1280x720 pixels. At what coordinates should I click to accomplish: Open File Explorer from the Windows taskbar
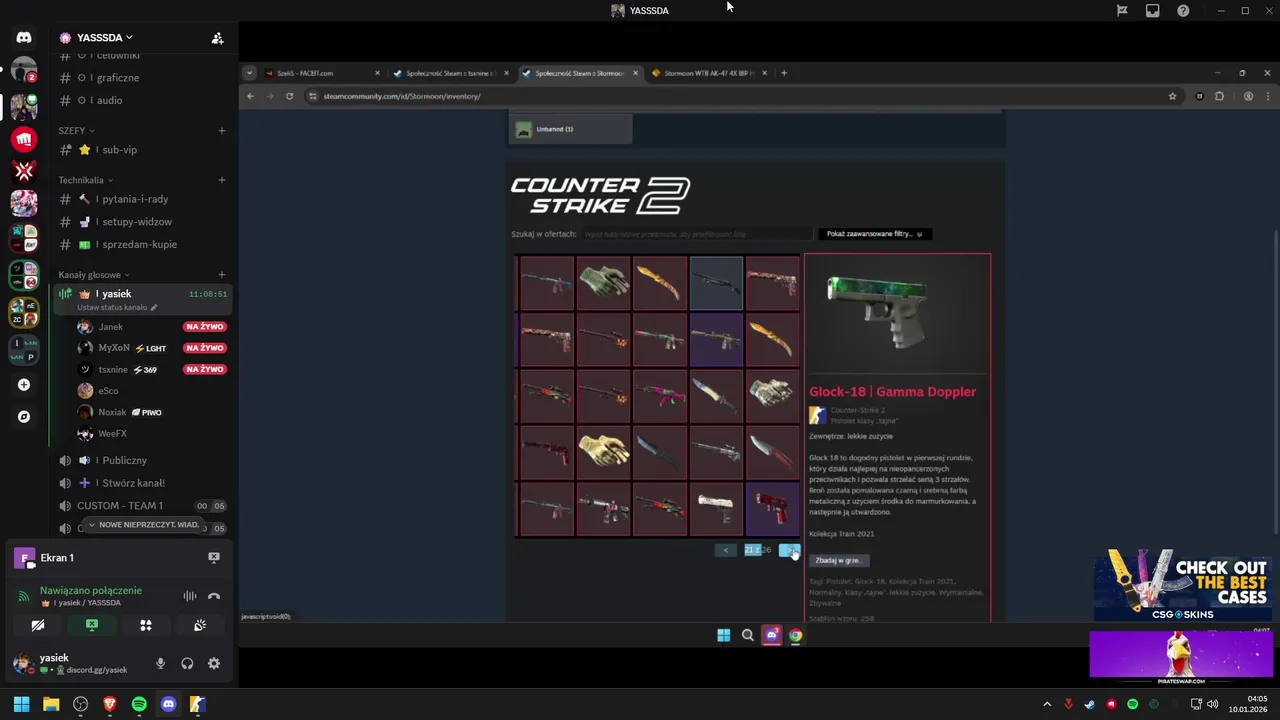pyautogui.click(x=51, y=704)
